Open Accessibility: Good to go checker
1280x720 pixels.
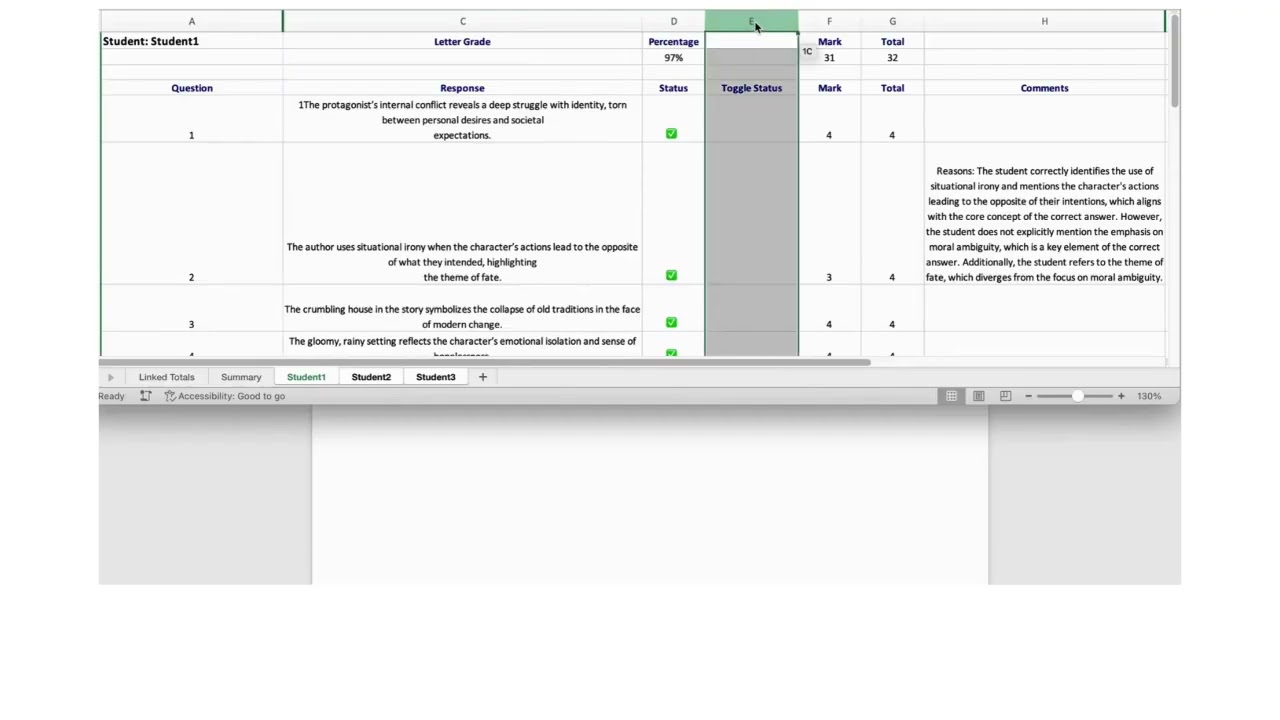(225, 396)
